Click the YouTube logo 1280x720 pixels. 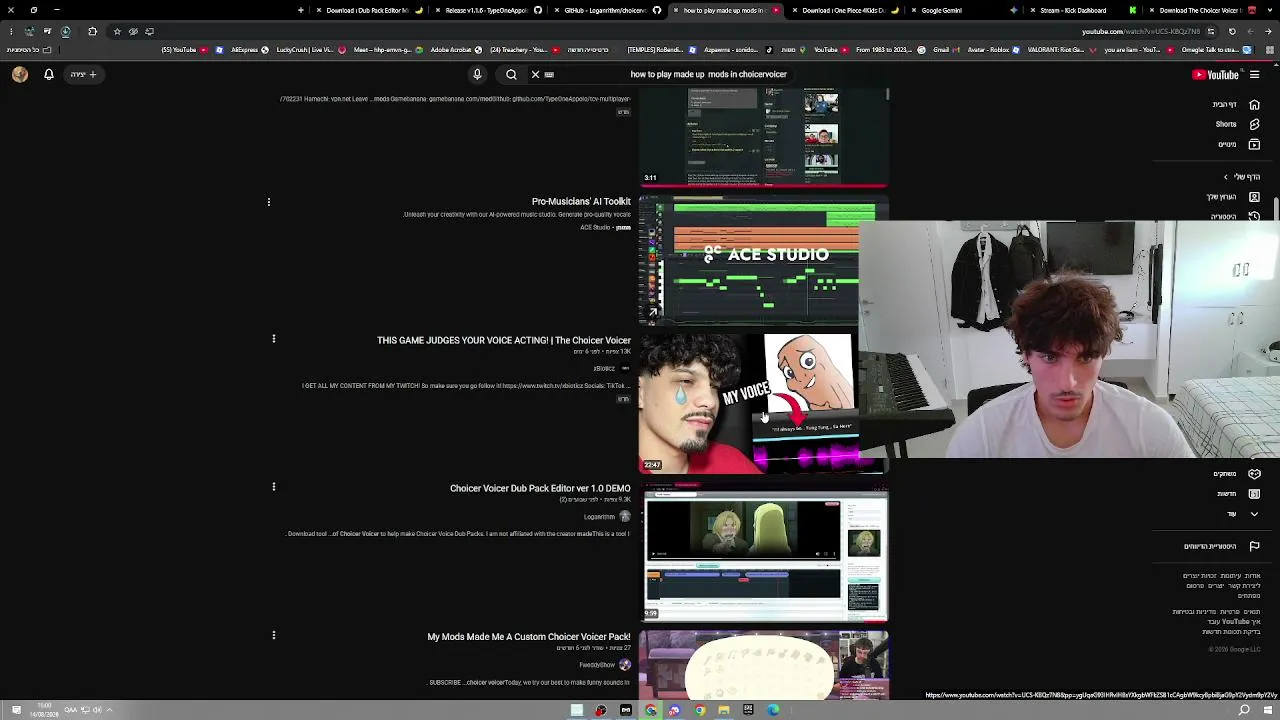(1215, 74)
